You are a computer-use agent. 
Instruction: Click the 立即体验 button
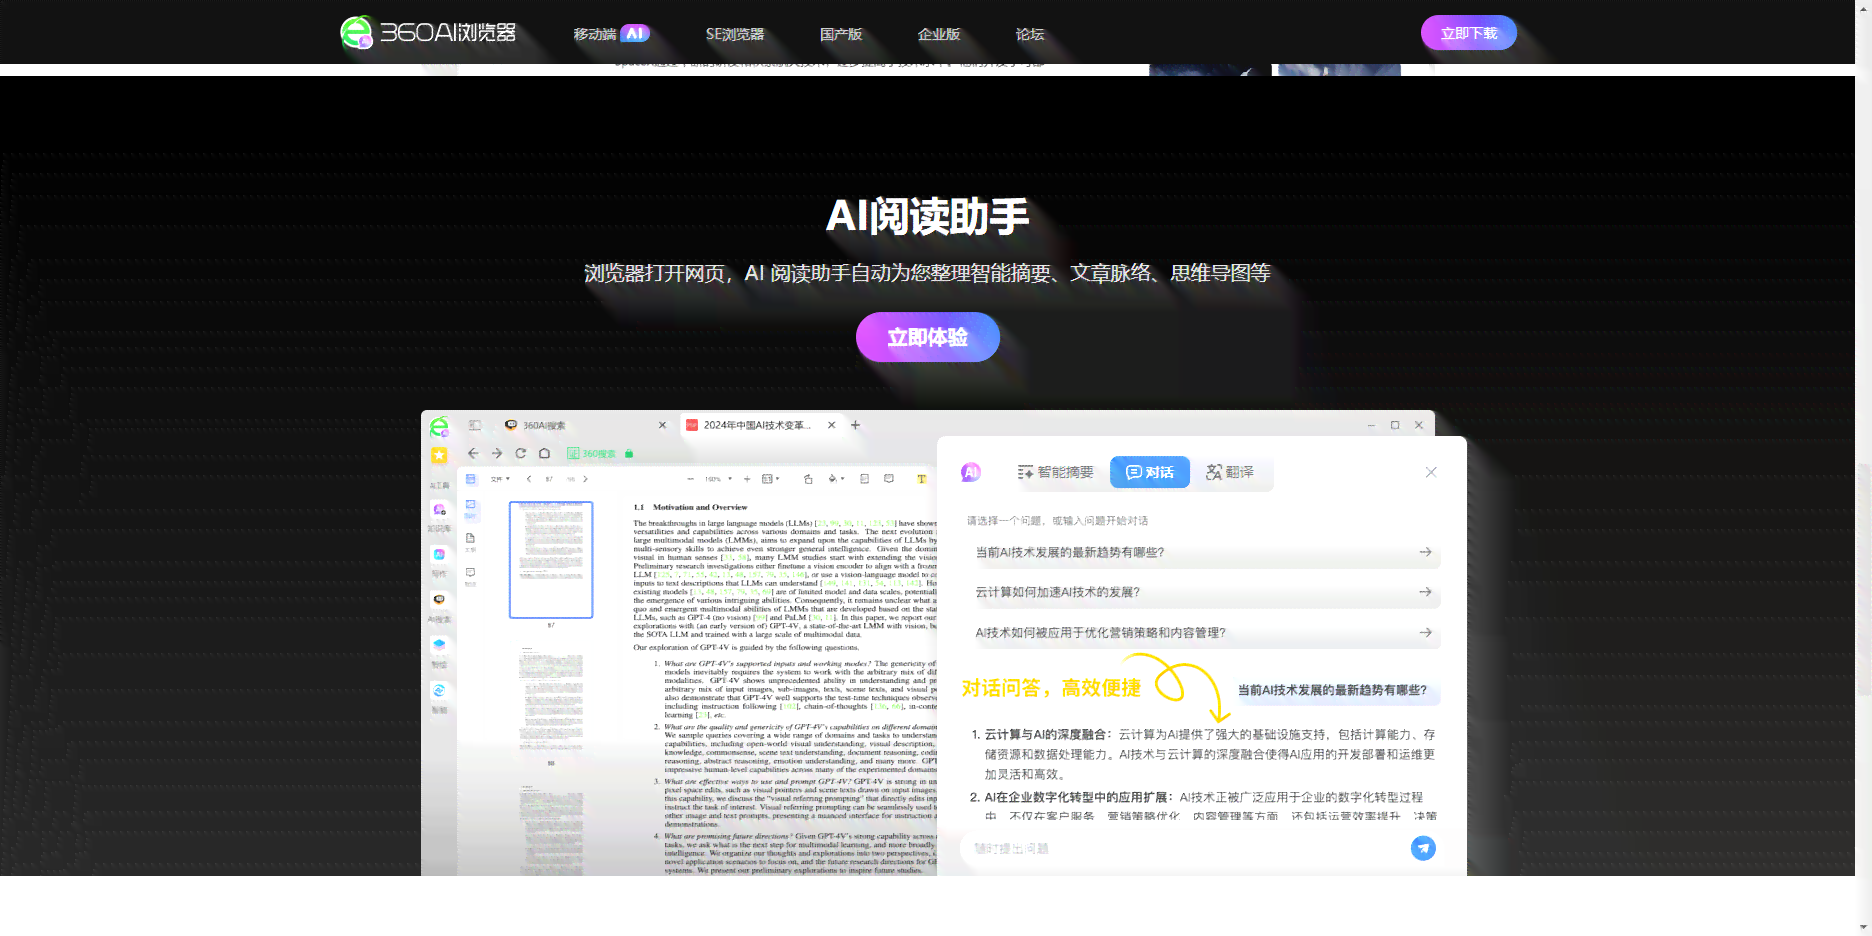coord(928,337)
